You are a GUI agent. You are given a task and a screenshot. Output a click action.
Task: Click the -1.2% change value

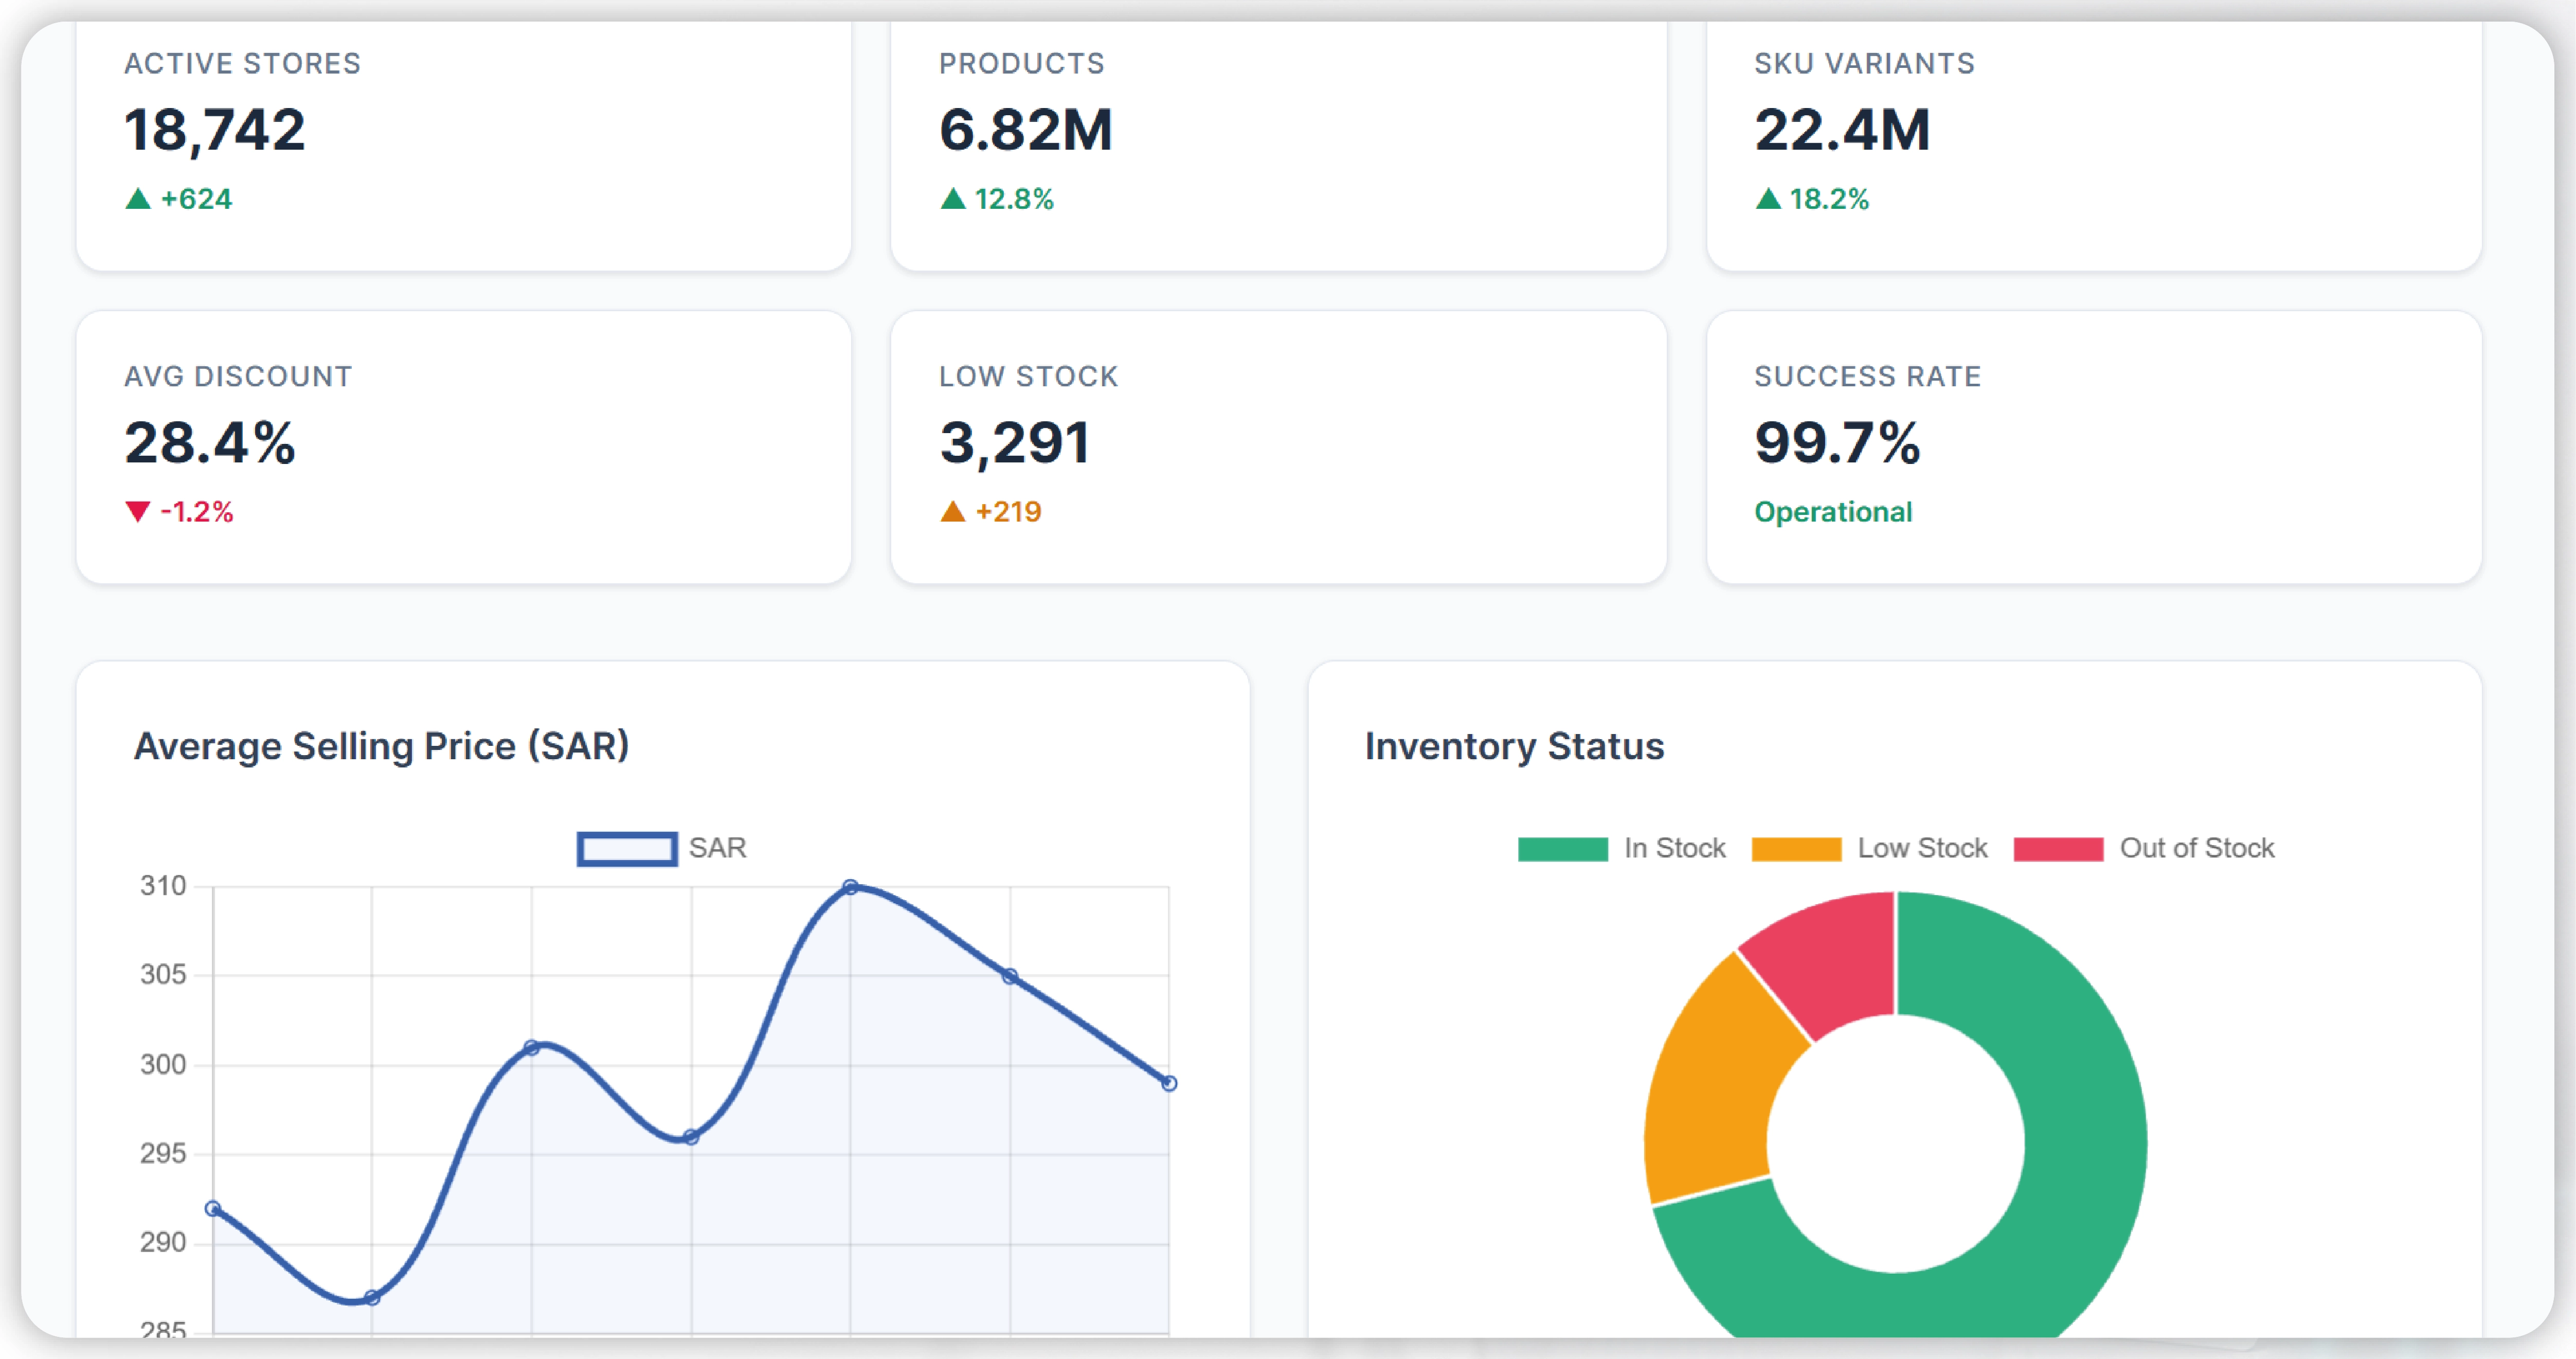click(x=196, y=512)
